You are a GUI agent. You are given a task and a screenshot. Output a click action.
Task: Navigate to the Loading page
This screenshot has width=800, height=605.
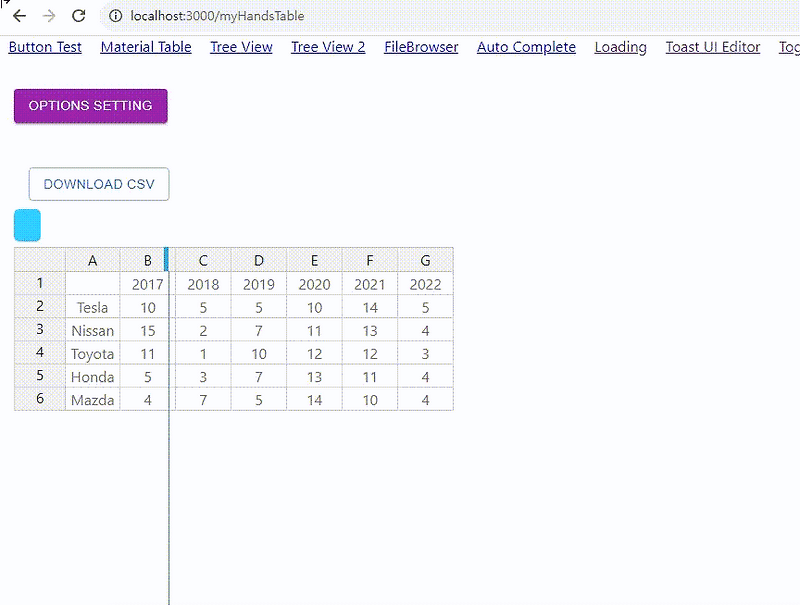tap(620, 47)
